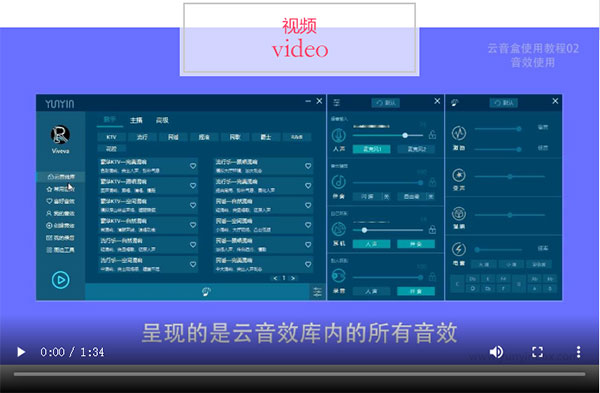Play the video with the player's play button
The image size is (600, 393).
pyautogui.click(x=21, y=352)
